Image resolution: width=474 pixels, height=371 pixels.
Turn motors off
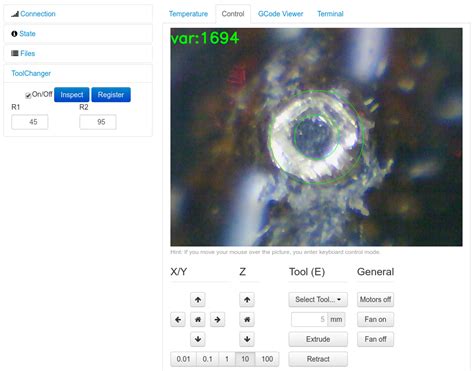pyautogui.click(x=375, y=300)
